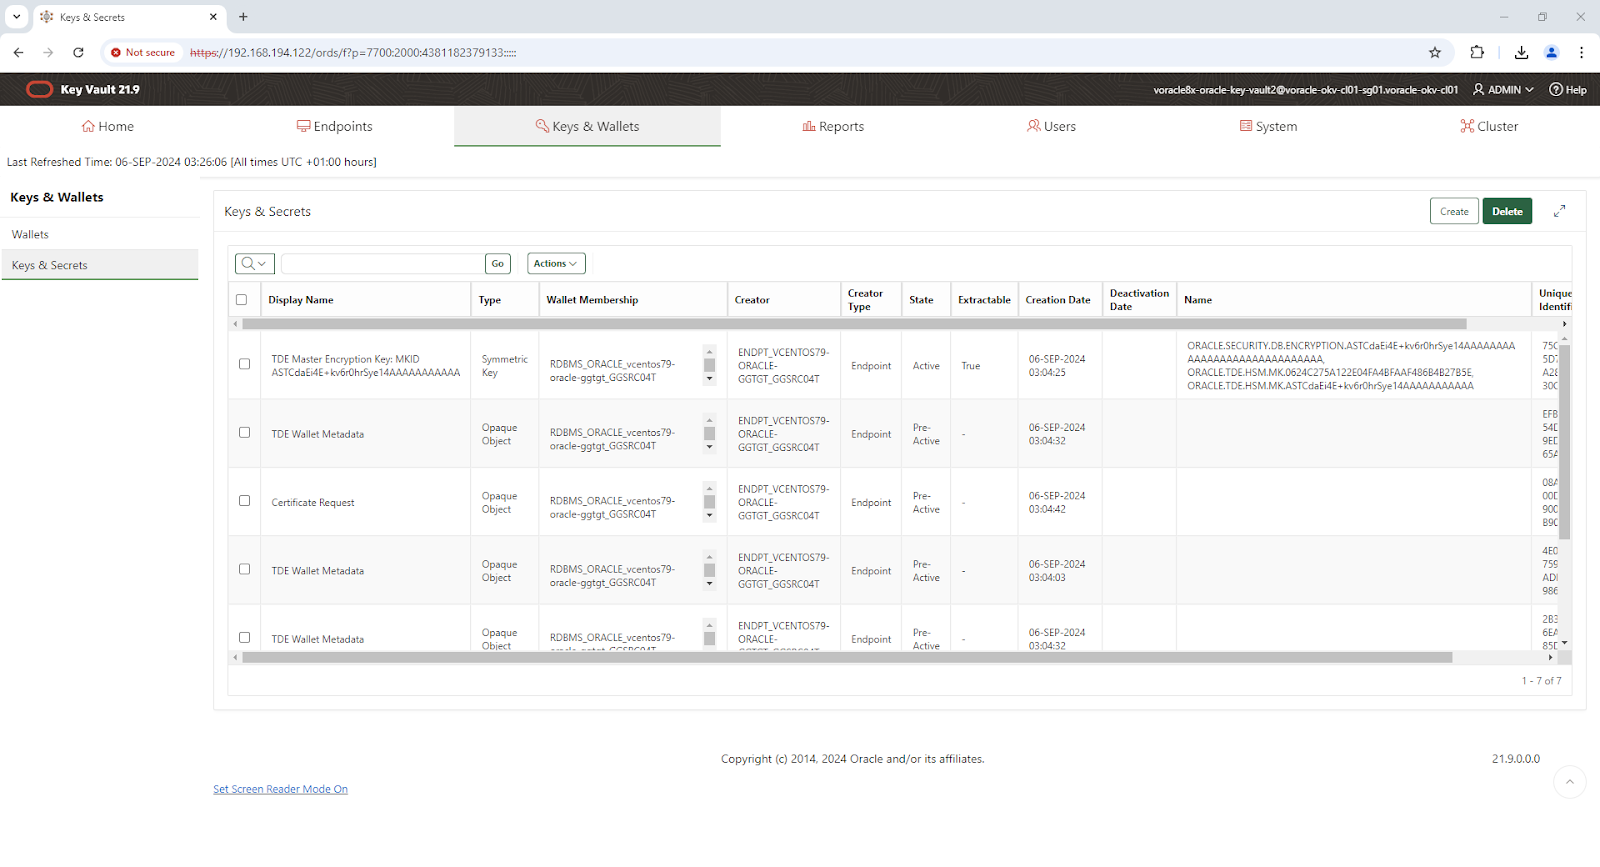Check the last visible TDE Wallet Metadata row
Image resolution: width=1600 pixels, height=867 pixels.
244,637
